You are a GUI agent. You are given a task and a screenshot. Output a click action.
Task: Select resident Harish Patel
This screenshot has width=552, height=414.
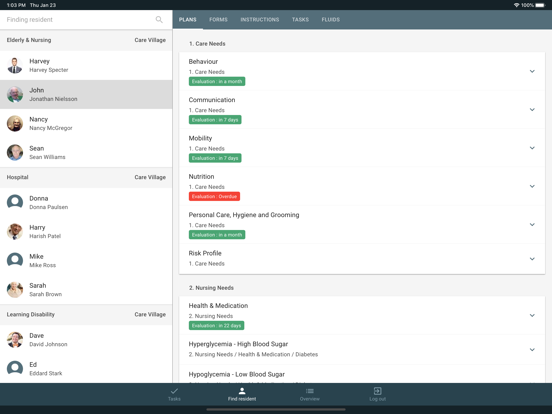coord(45,236)
